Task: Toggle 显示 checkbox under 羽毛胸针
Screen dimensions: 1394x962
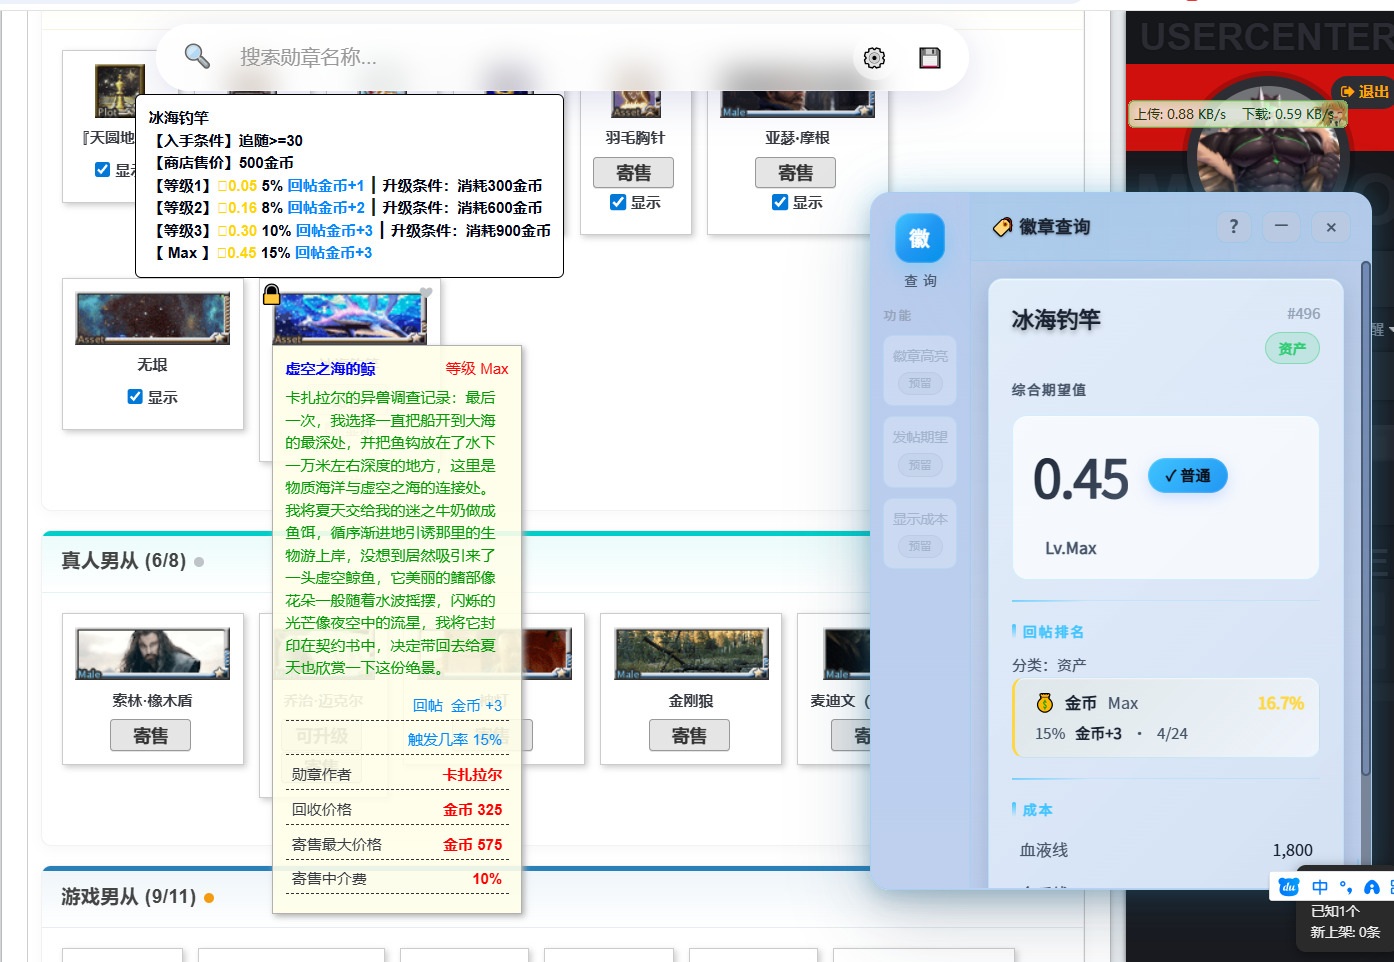Action: tap(618, 202)
